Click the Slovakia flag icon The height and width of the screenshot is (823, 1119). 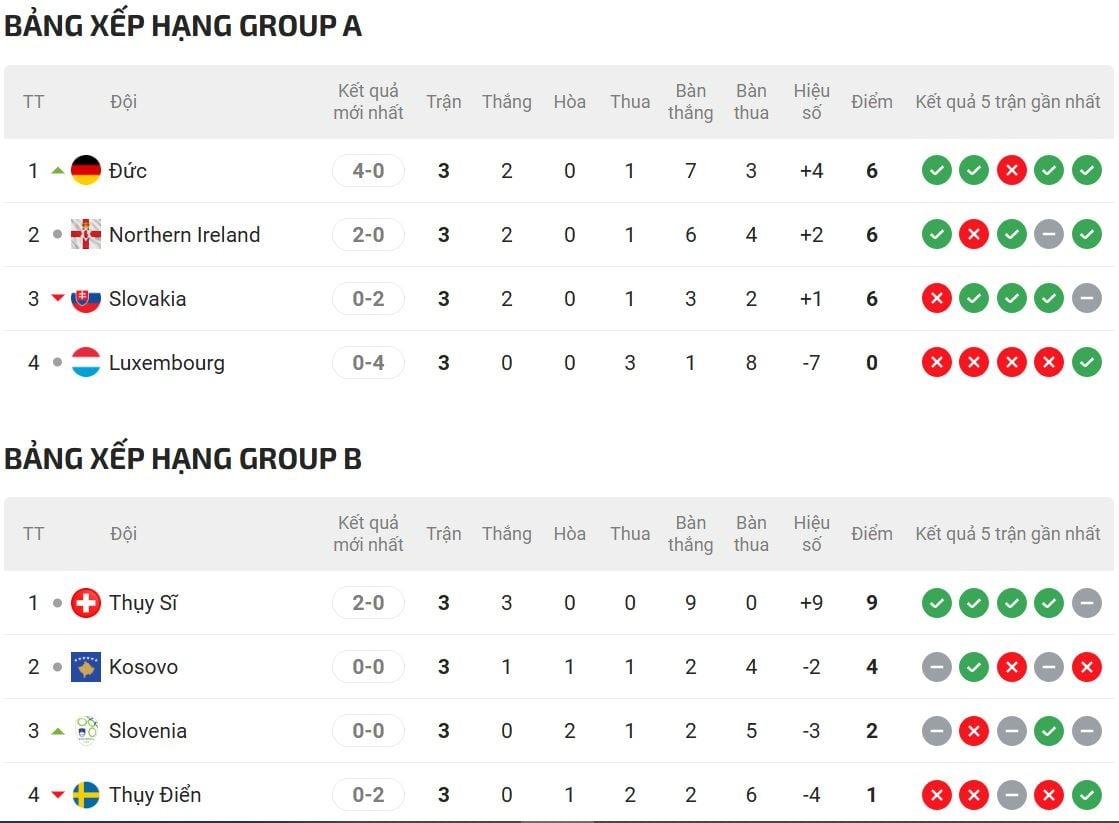pos(86,299)
